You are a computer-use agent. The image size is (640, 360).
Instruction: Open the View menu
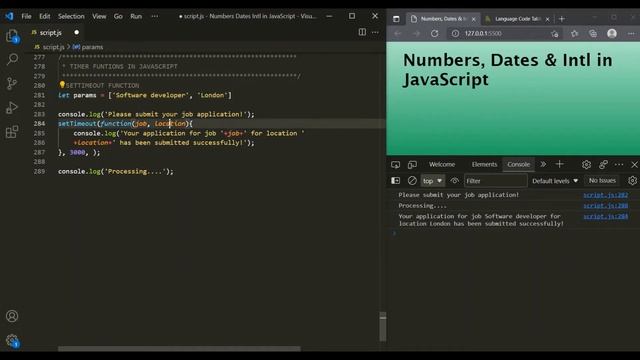click(99, 16)
